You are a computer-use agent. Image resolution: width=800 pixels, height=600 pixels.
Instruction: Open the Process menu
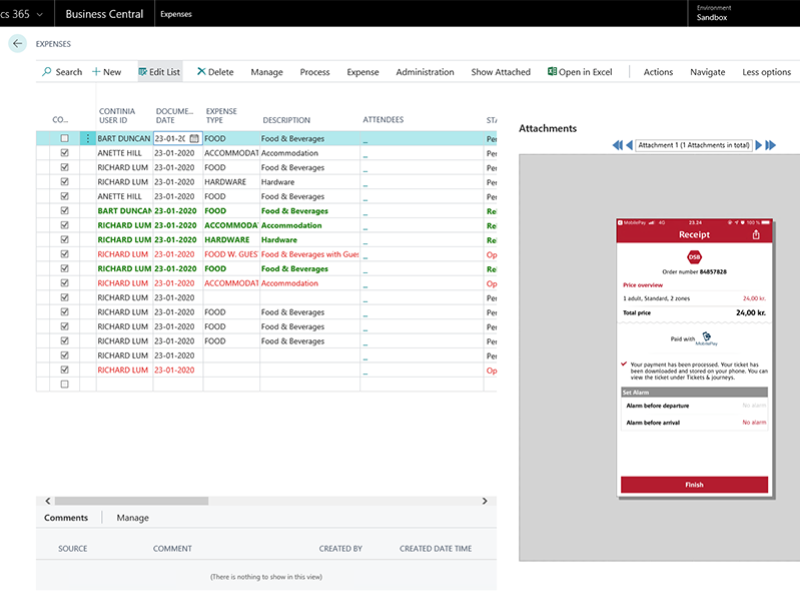(x=315, y=72)
